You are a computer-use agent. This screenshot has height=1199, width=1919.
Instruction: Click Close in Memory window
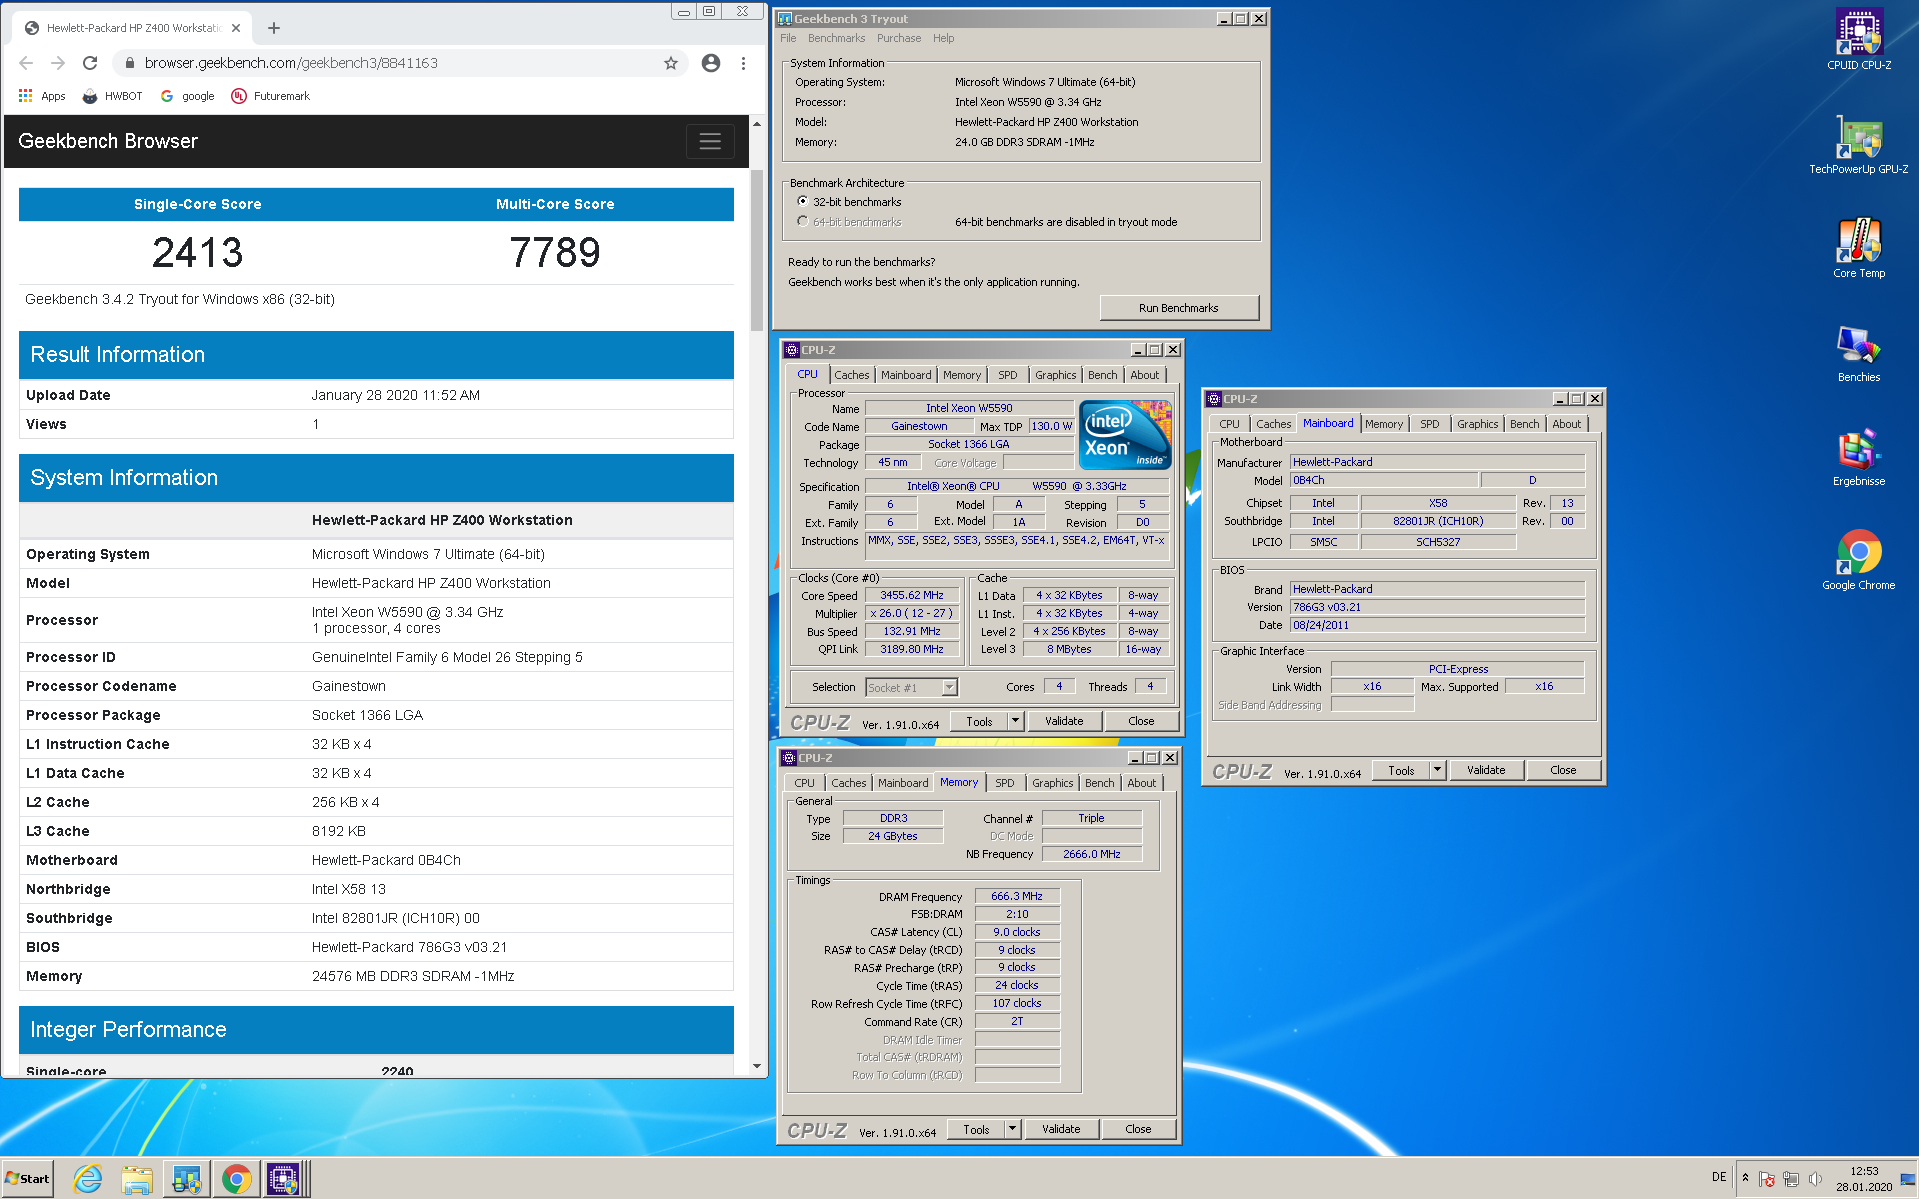click(1138, 1129)
